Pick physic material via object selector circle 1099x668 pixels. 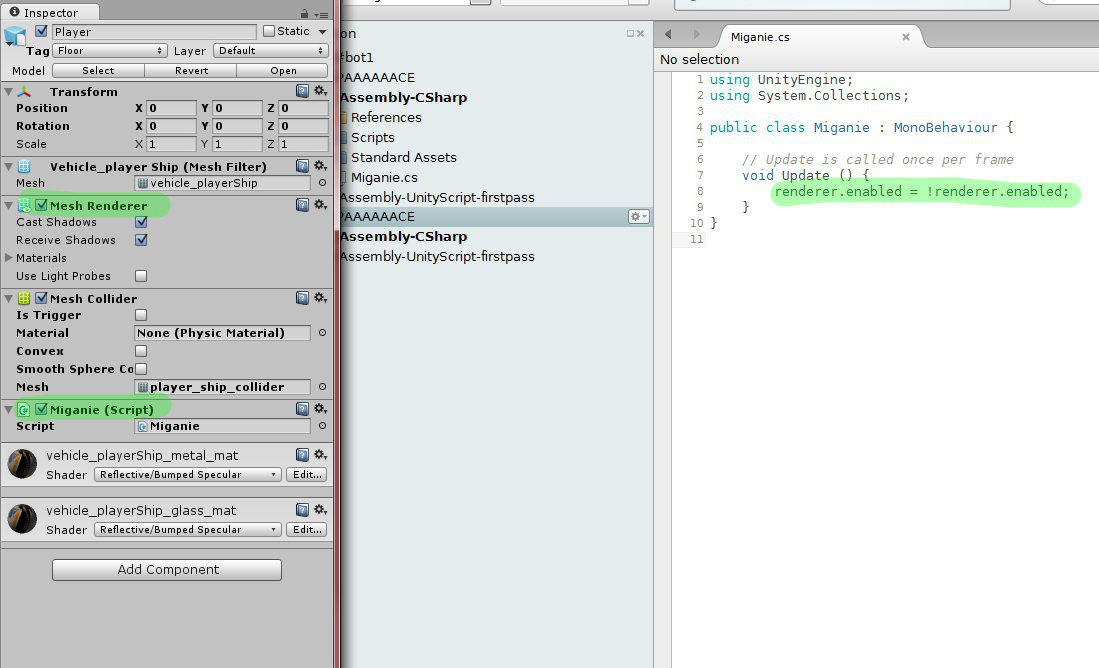pos(322,333)
